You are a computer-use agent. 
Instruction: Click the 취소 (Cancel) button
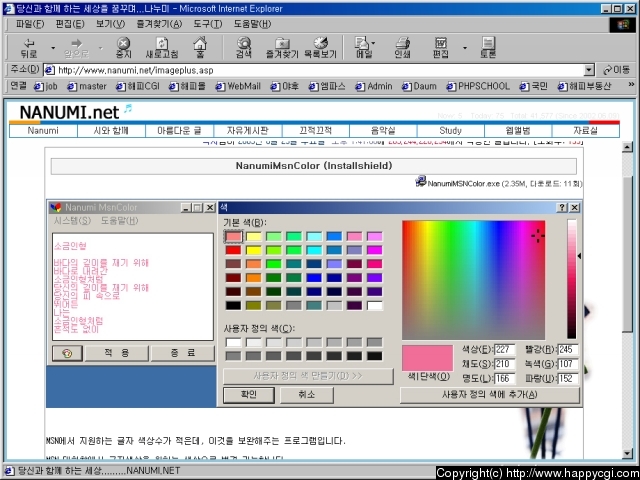coord(307,394)
